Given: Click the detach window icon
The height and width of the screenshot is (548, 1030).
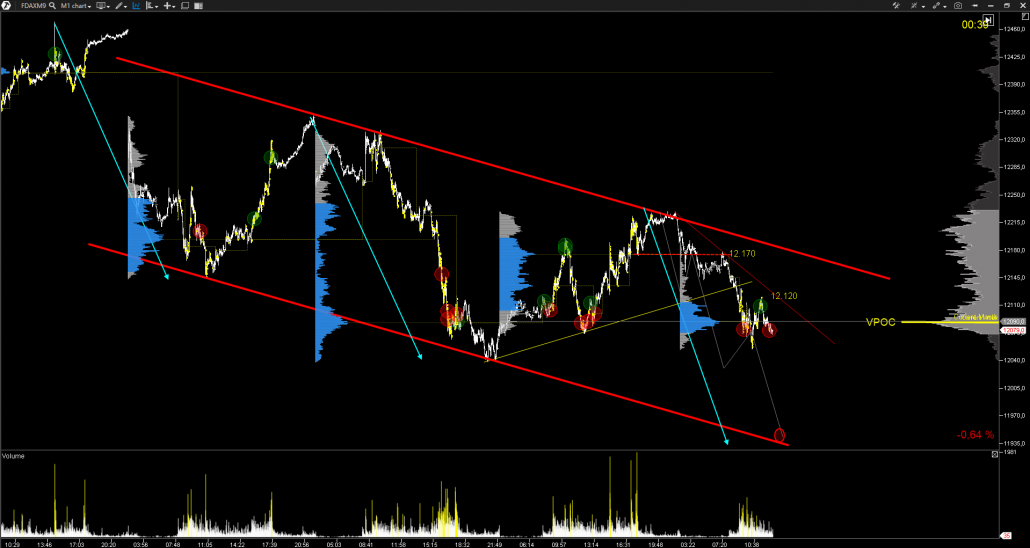Looking at the screenshot, I should pyautogui.click(x=185, y=6).
